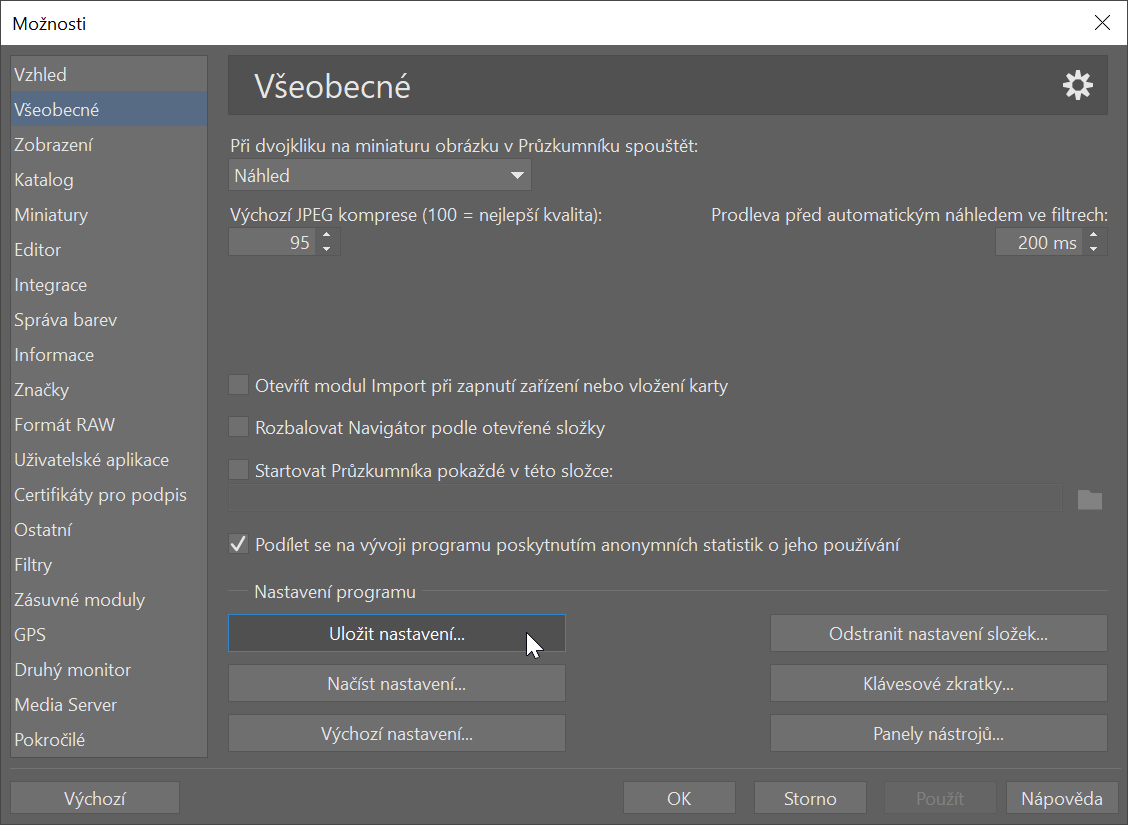Click the gear icon in Všeobecné header

pos(1077,86)
